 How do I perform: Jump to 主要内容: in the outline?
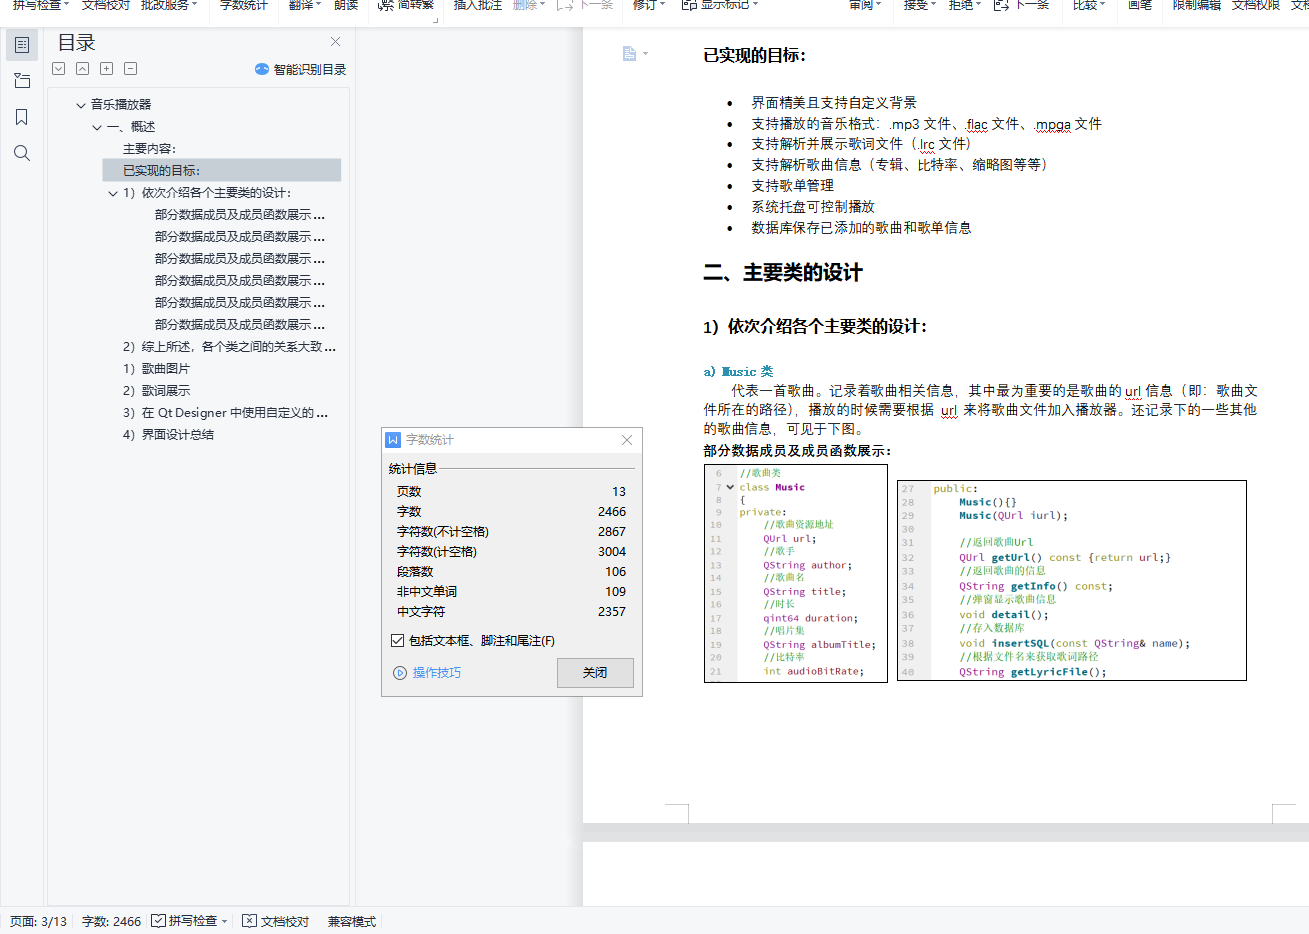click(149, 149)
